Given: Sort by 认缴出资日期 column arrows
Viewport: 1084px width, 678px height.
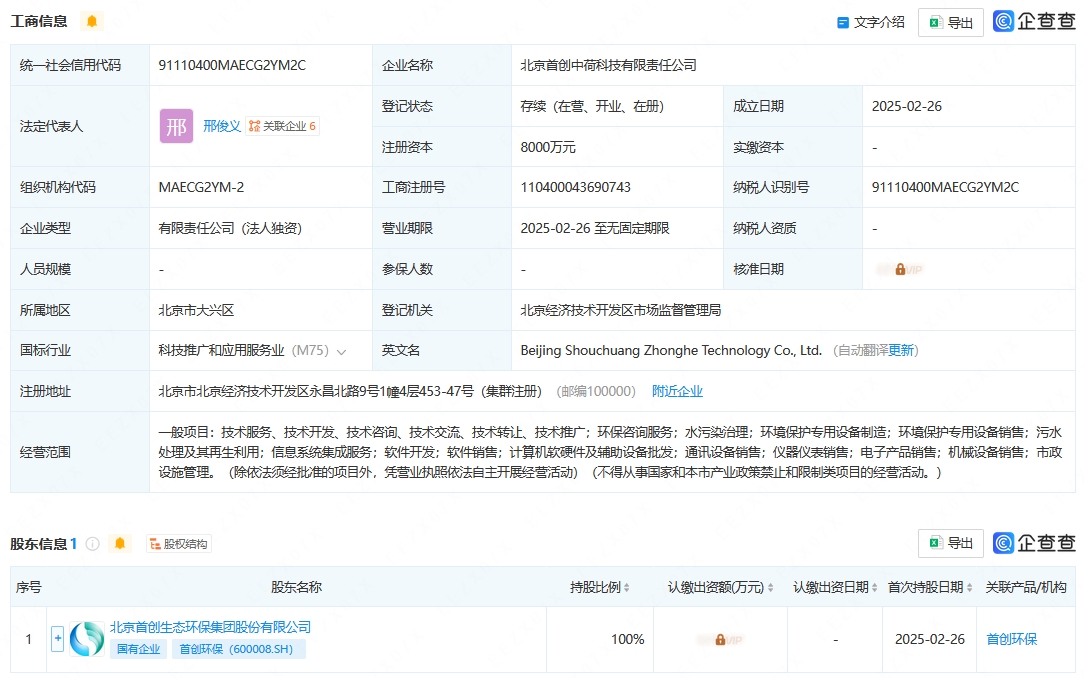Looking at the screenshot, I should (875, 587).
